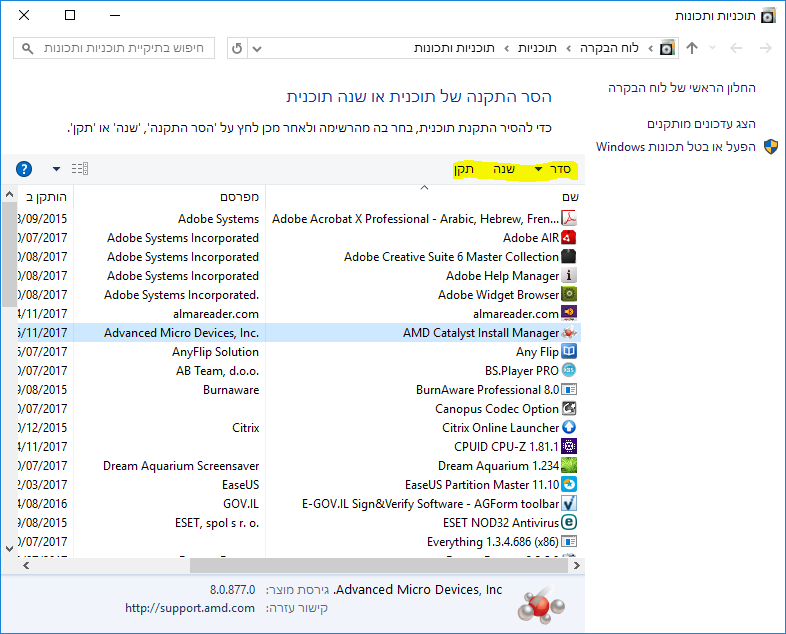Image resolution: width=786 pixels, height=634 pixels.
Task: Click the search programs input field
Action: (114, 48)
